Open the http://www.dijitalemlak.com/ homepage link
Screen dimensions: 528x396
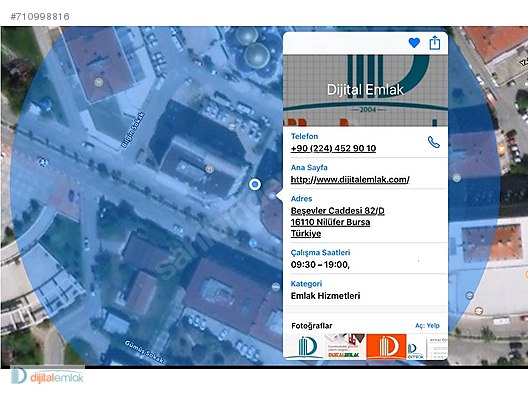350,179
